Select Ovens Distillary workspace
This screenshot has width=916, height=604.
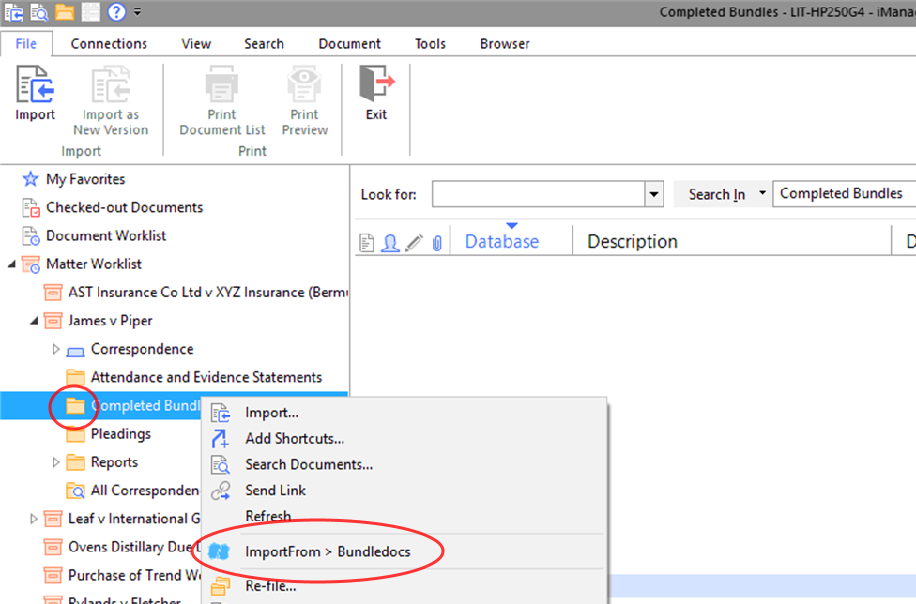(x=134, y=547)
